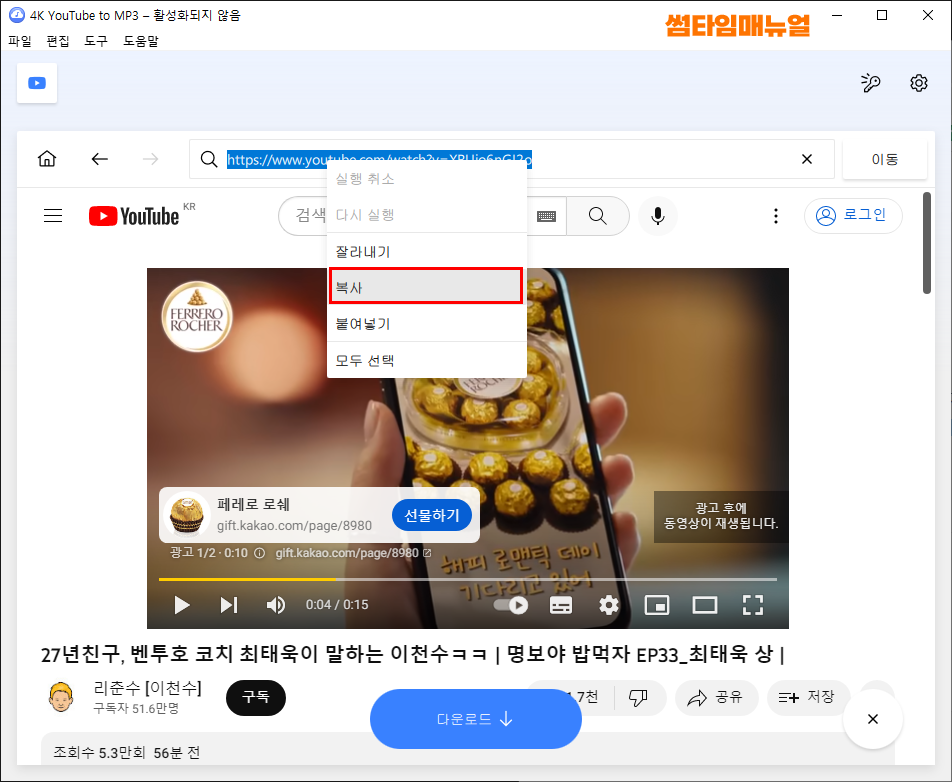
Task: Dislike the video with thumbs-down
Action: (638, 698)
